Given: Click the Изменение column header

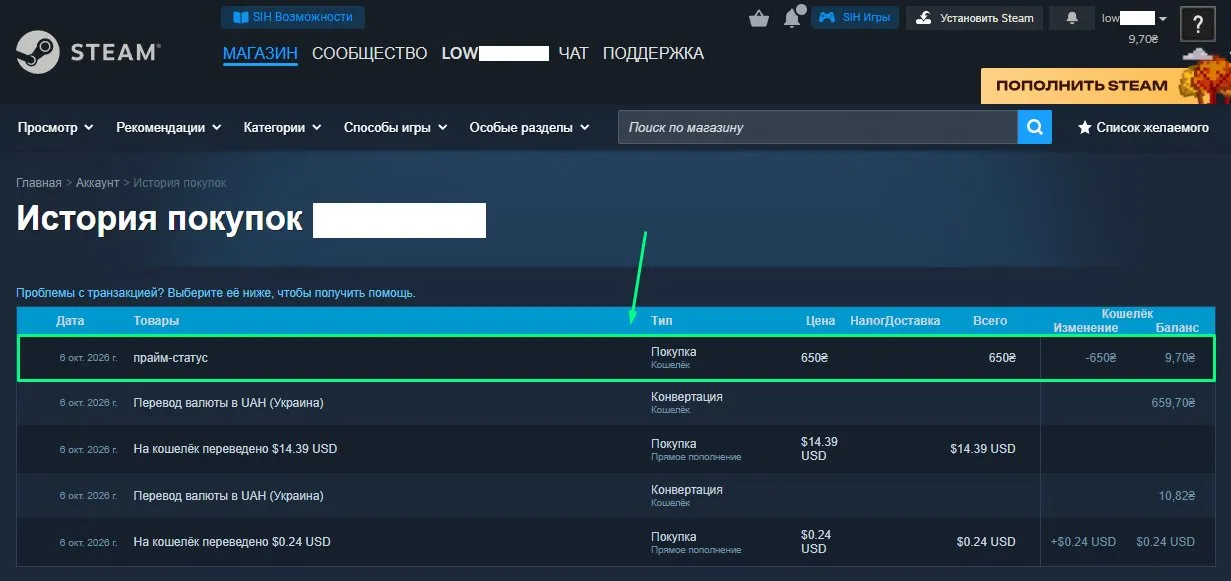Looking at the screenshot, I should coord(1085,328).
